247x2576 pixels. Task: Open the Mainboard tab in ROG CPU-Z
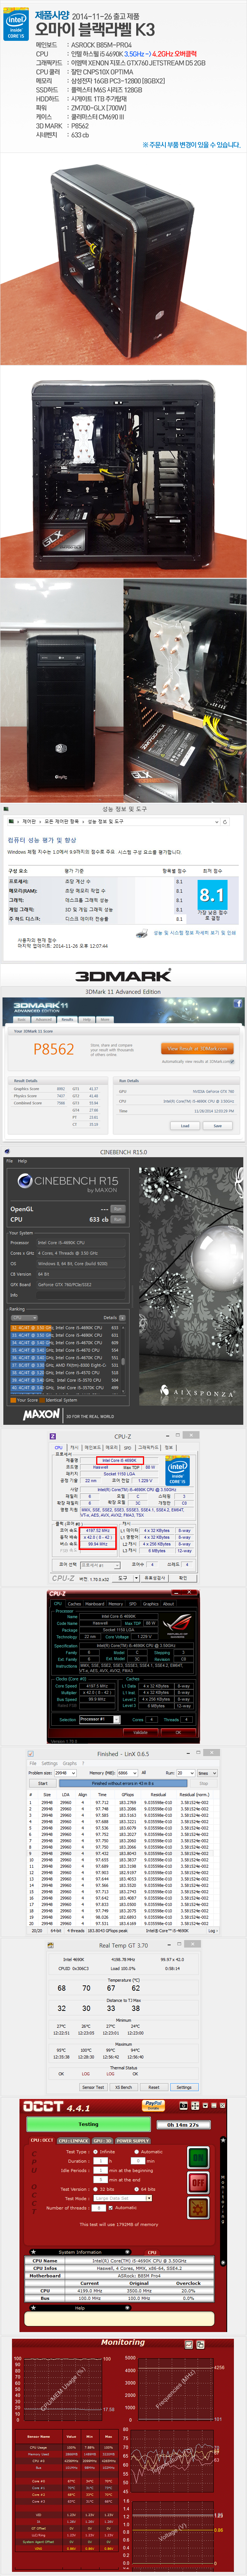point(95,1604)
